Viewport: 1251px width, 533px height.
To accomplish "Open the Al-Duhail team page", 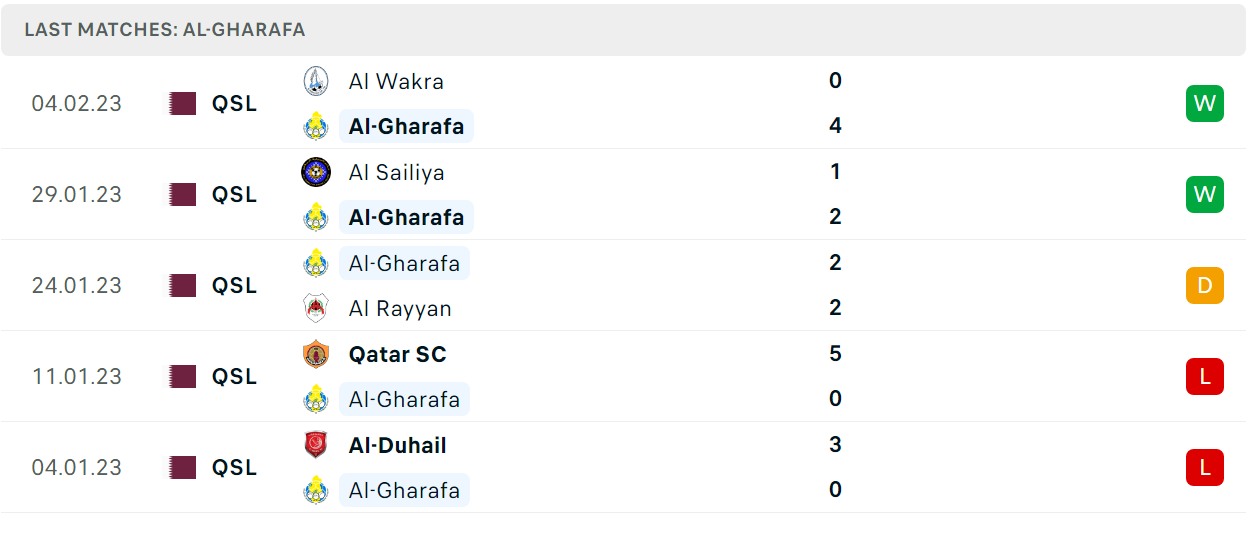I will coord(397,445).
